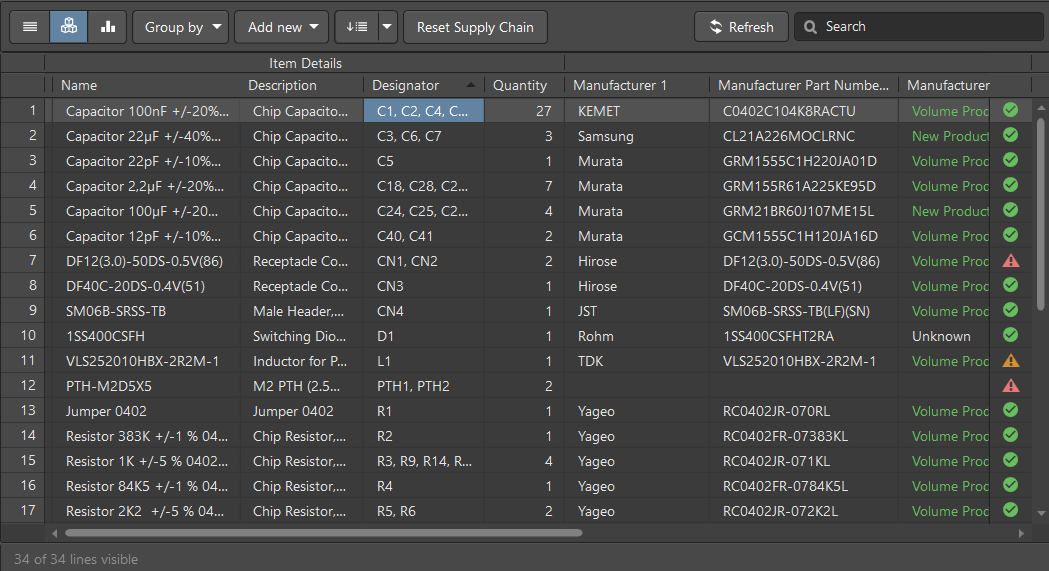Image resolution: width=1049 pixels, height=571 pixels.
Task: Click scroll-right arrow of horizontal scrollbar
Action: pos(1022,533)
